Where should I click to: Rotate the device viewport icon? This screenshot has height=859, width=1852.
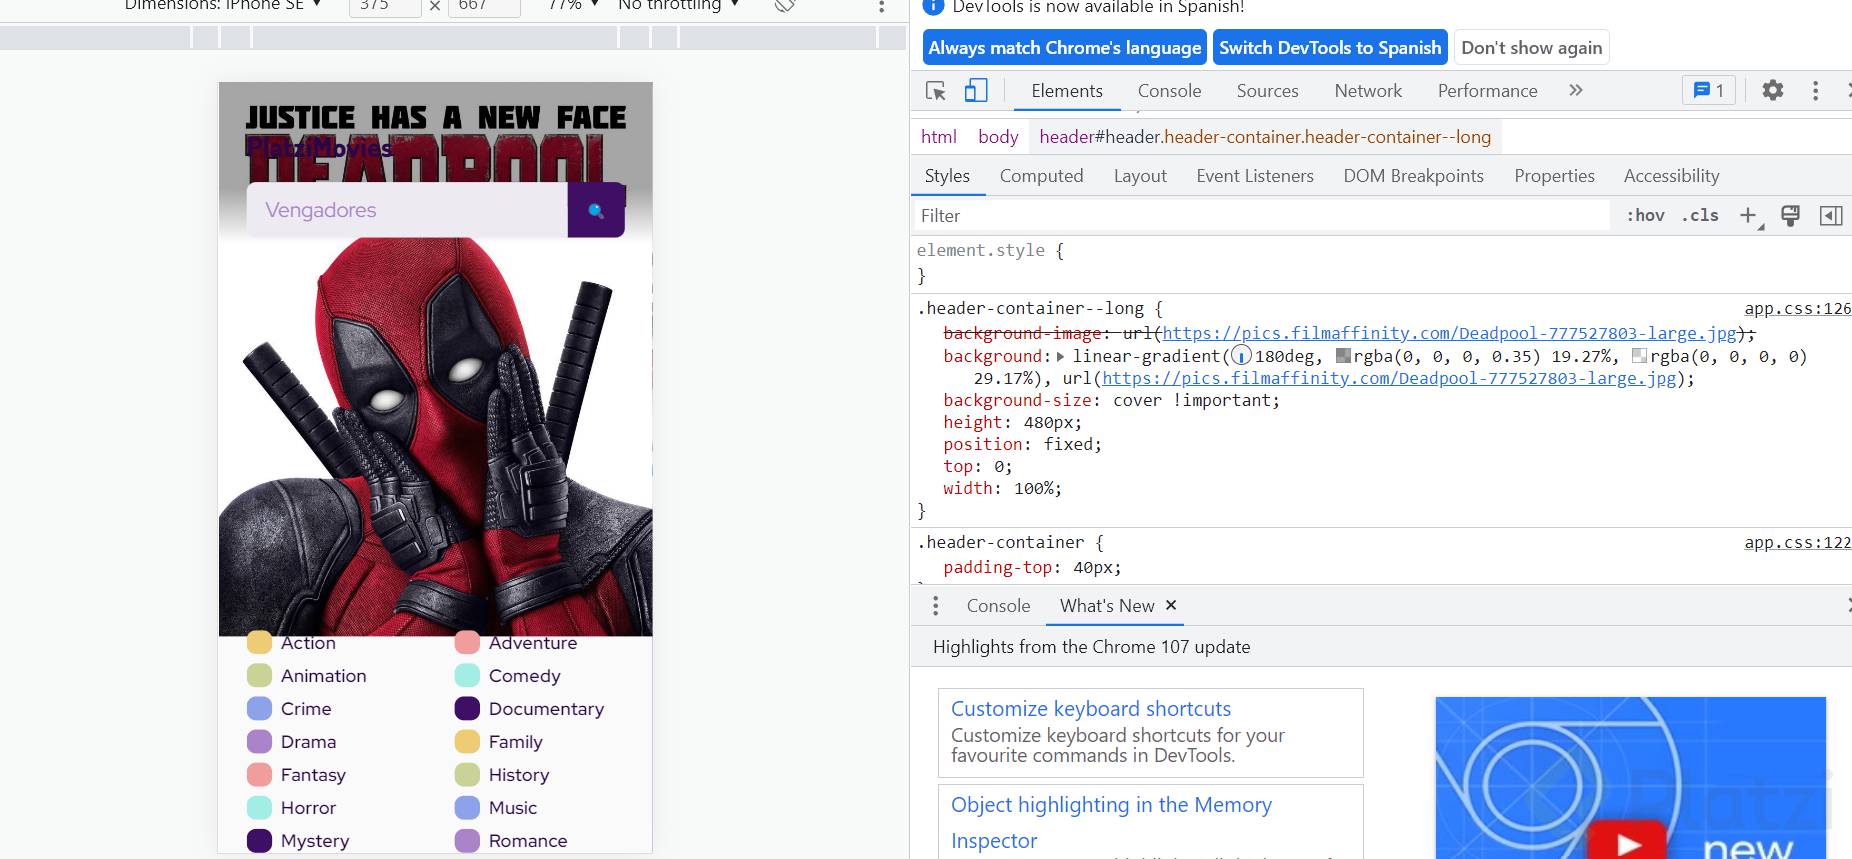point(785,5)
